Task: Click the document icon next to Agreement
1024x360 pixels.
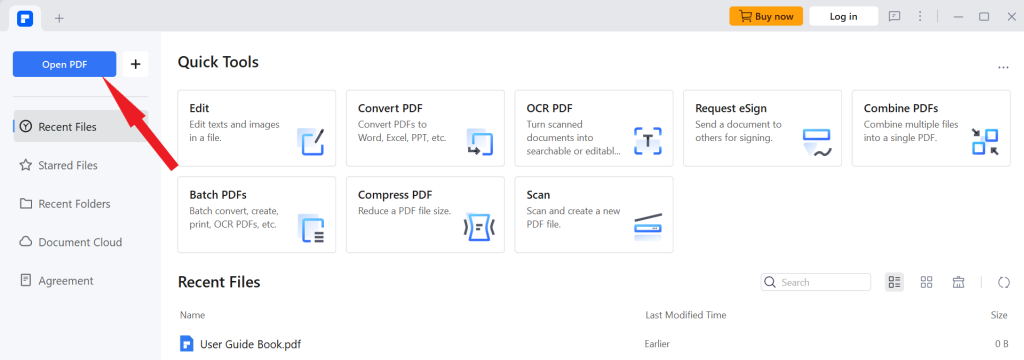Action: (x=25, y=281)
